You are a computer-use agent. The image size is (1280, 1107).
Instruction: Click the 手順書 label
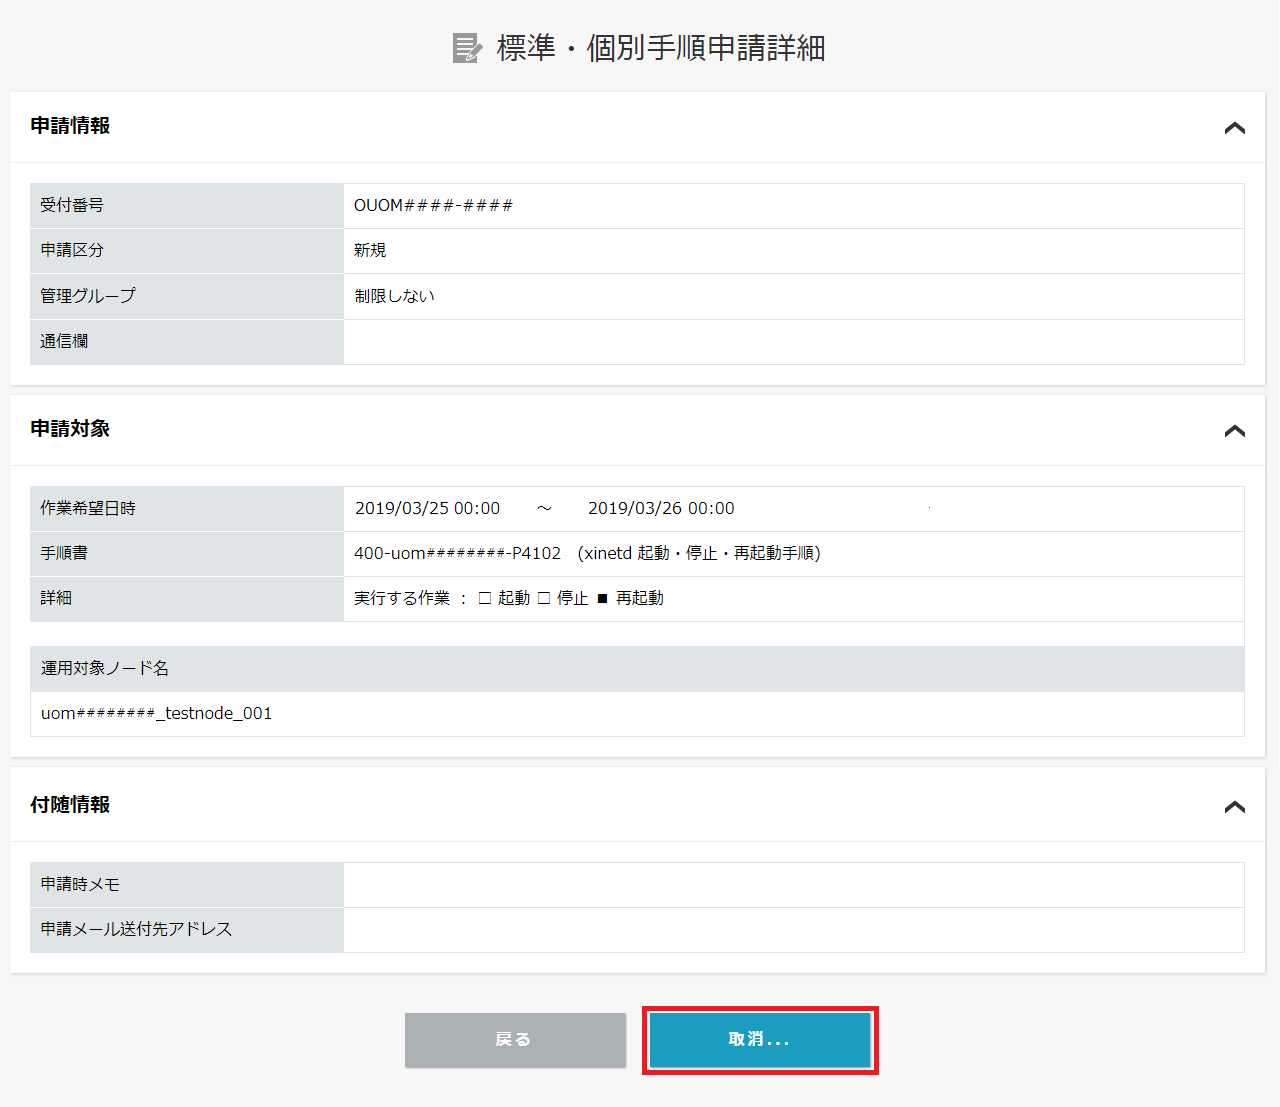pos(64,553)
